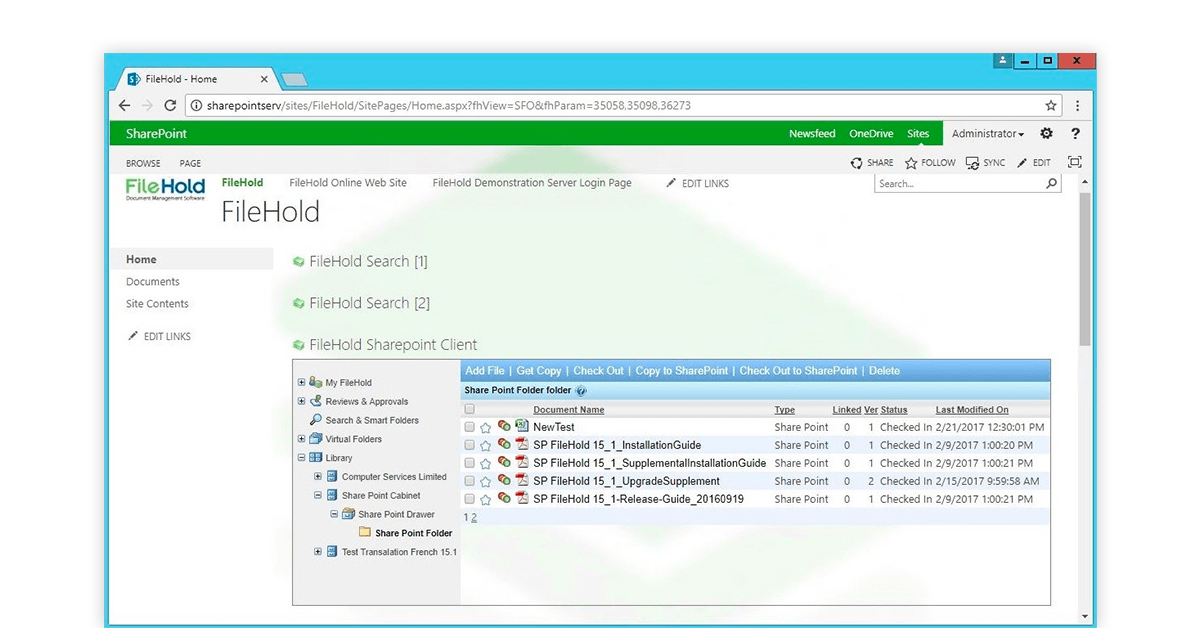The height and width of the screenshot is (628, 1200).
Task: Click the Search & Smart Folders magnifier icon
Action: [316, 420]
